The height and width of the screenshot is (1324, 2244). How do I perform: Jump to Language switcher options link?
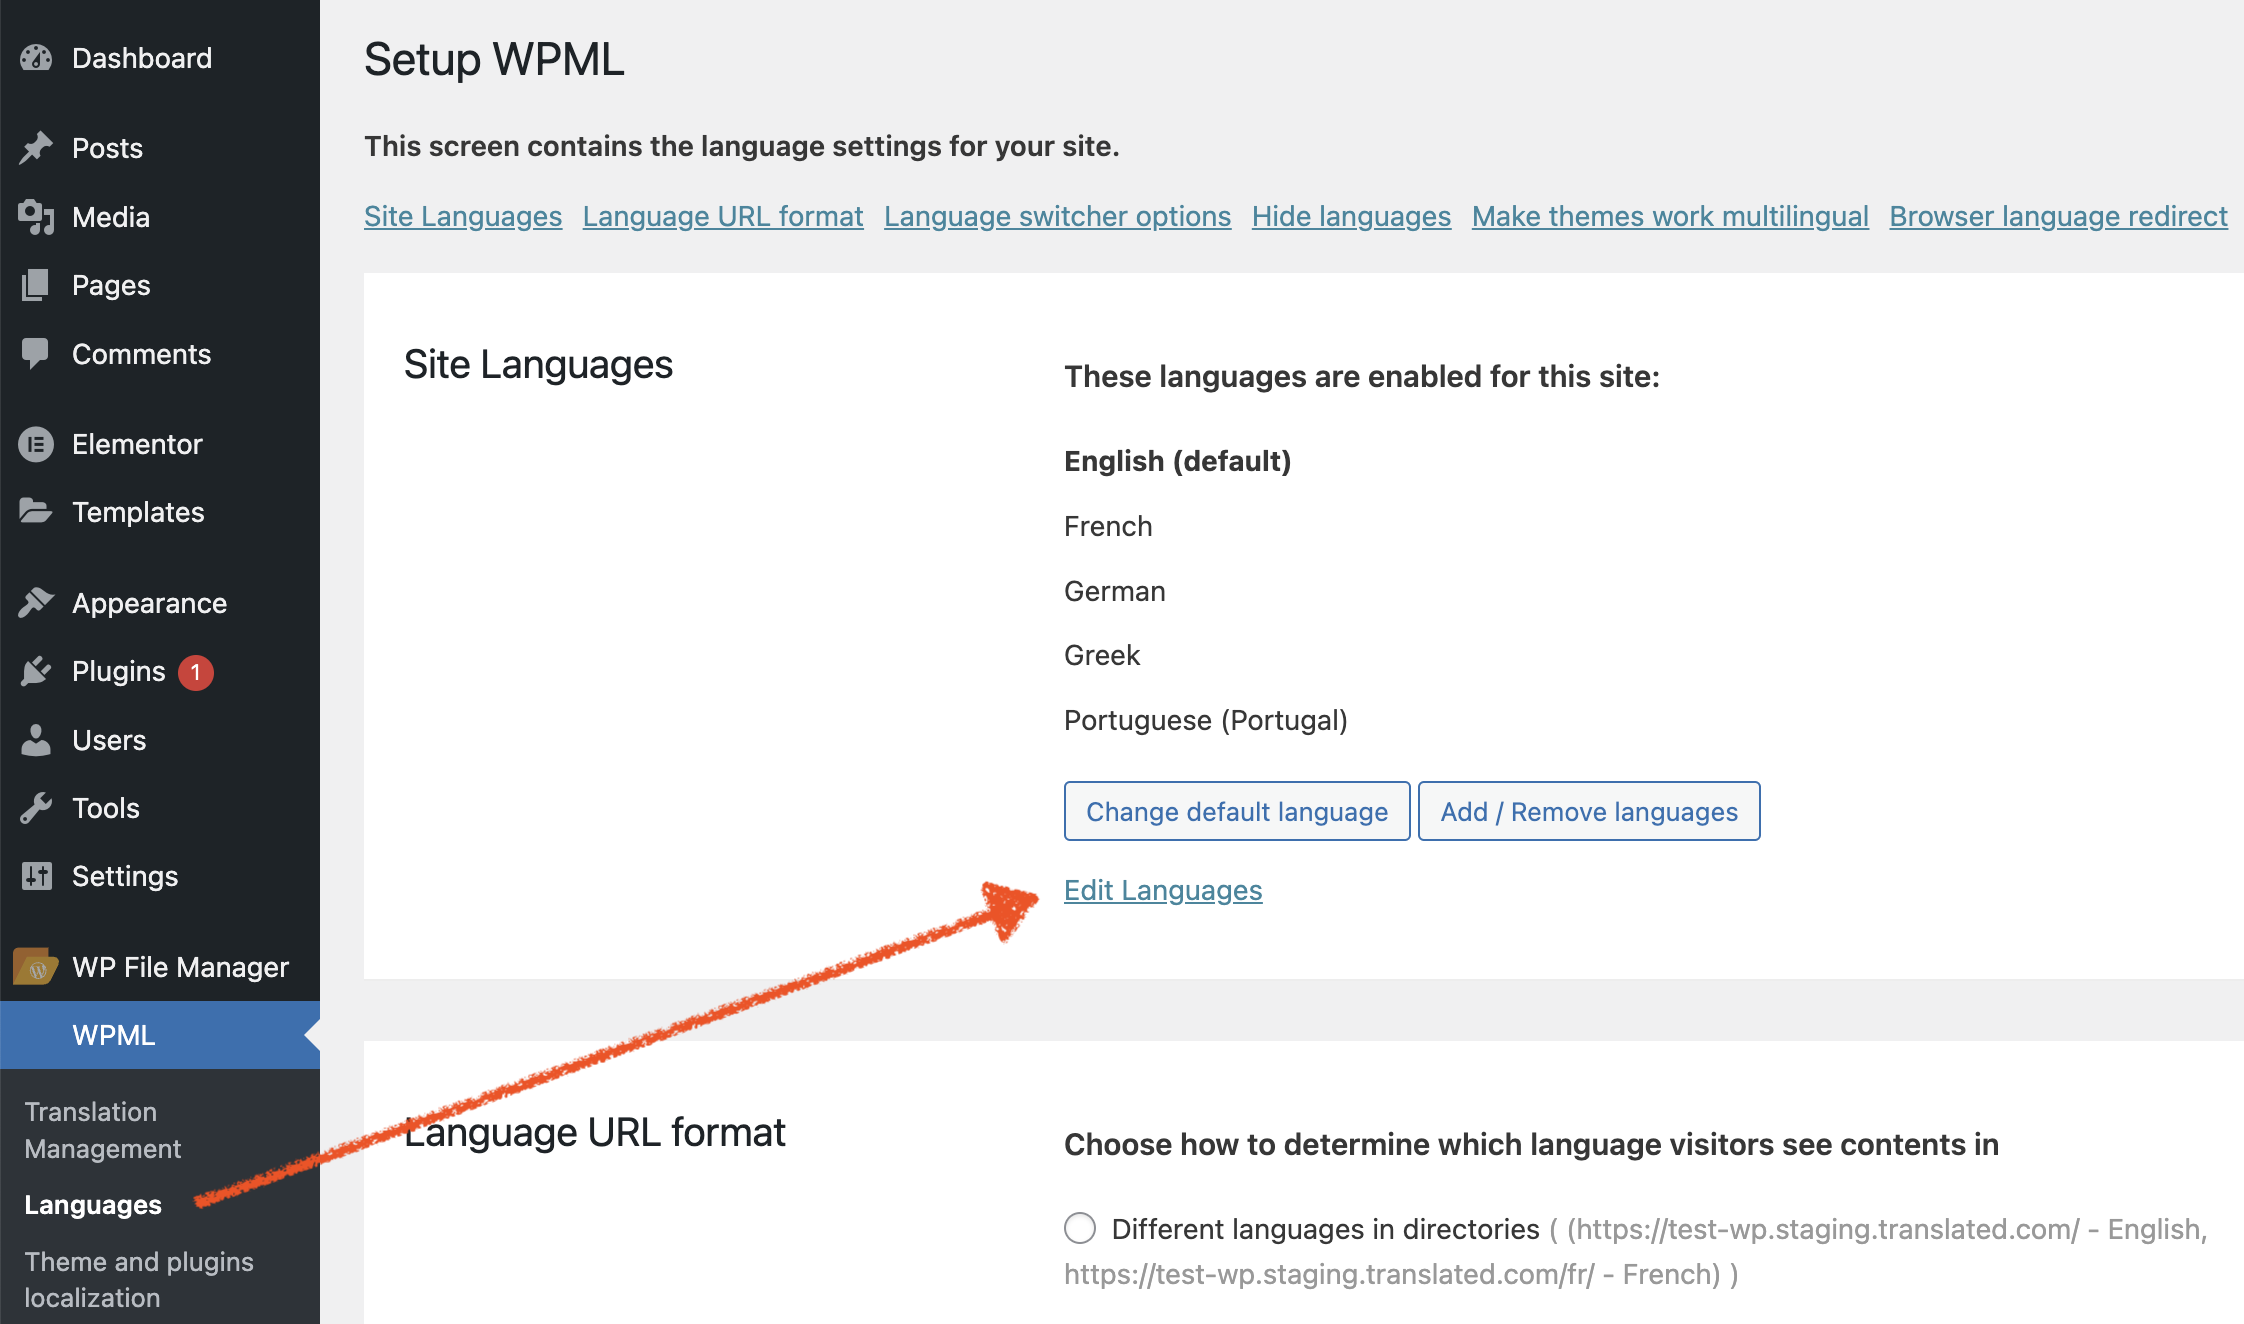[1057, 216]
